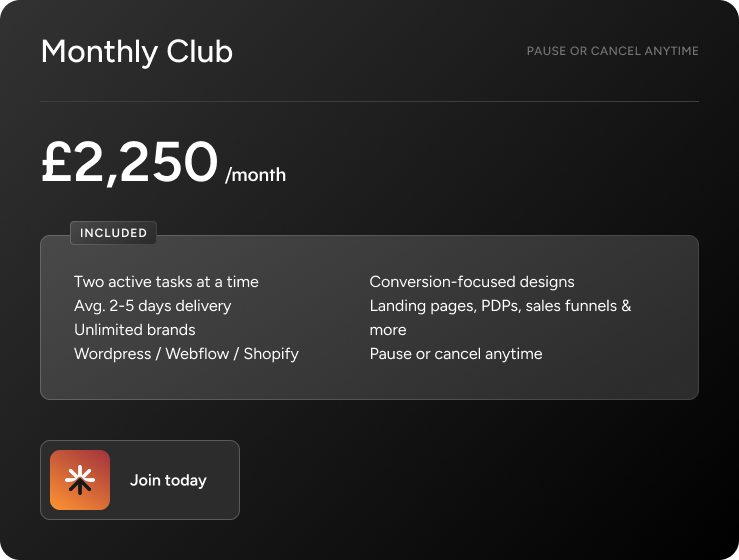Click the horizontal divider under the heading
Image resolution: width=739 pixels, height=560 pixels.
coord(370,101)
